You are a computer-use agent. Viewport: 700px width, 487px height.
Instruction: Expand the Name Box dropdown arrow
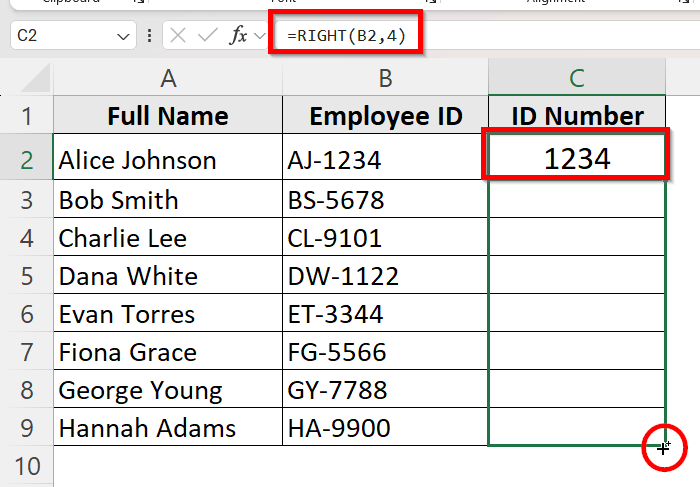pos(123,36)
